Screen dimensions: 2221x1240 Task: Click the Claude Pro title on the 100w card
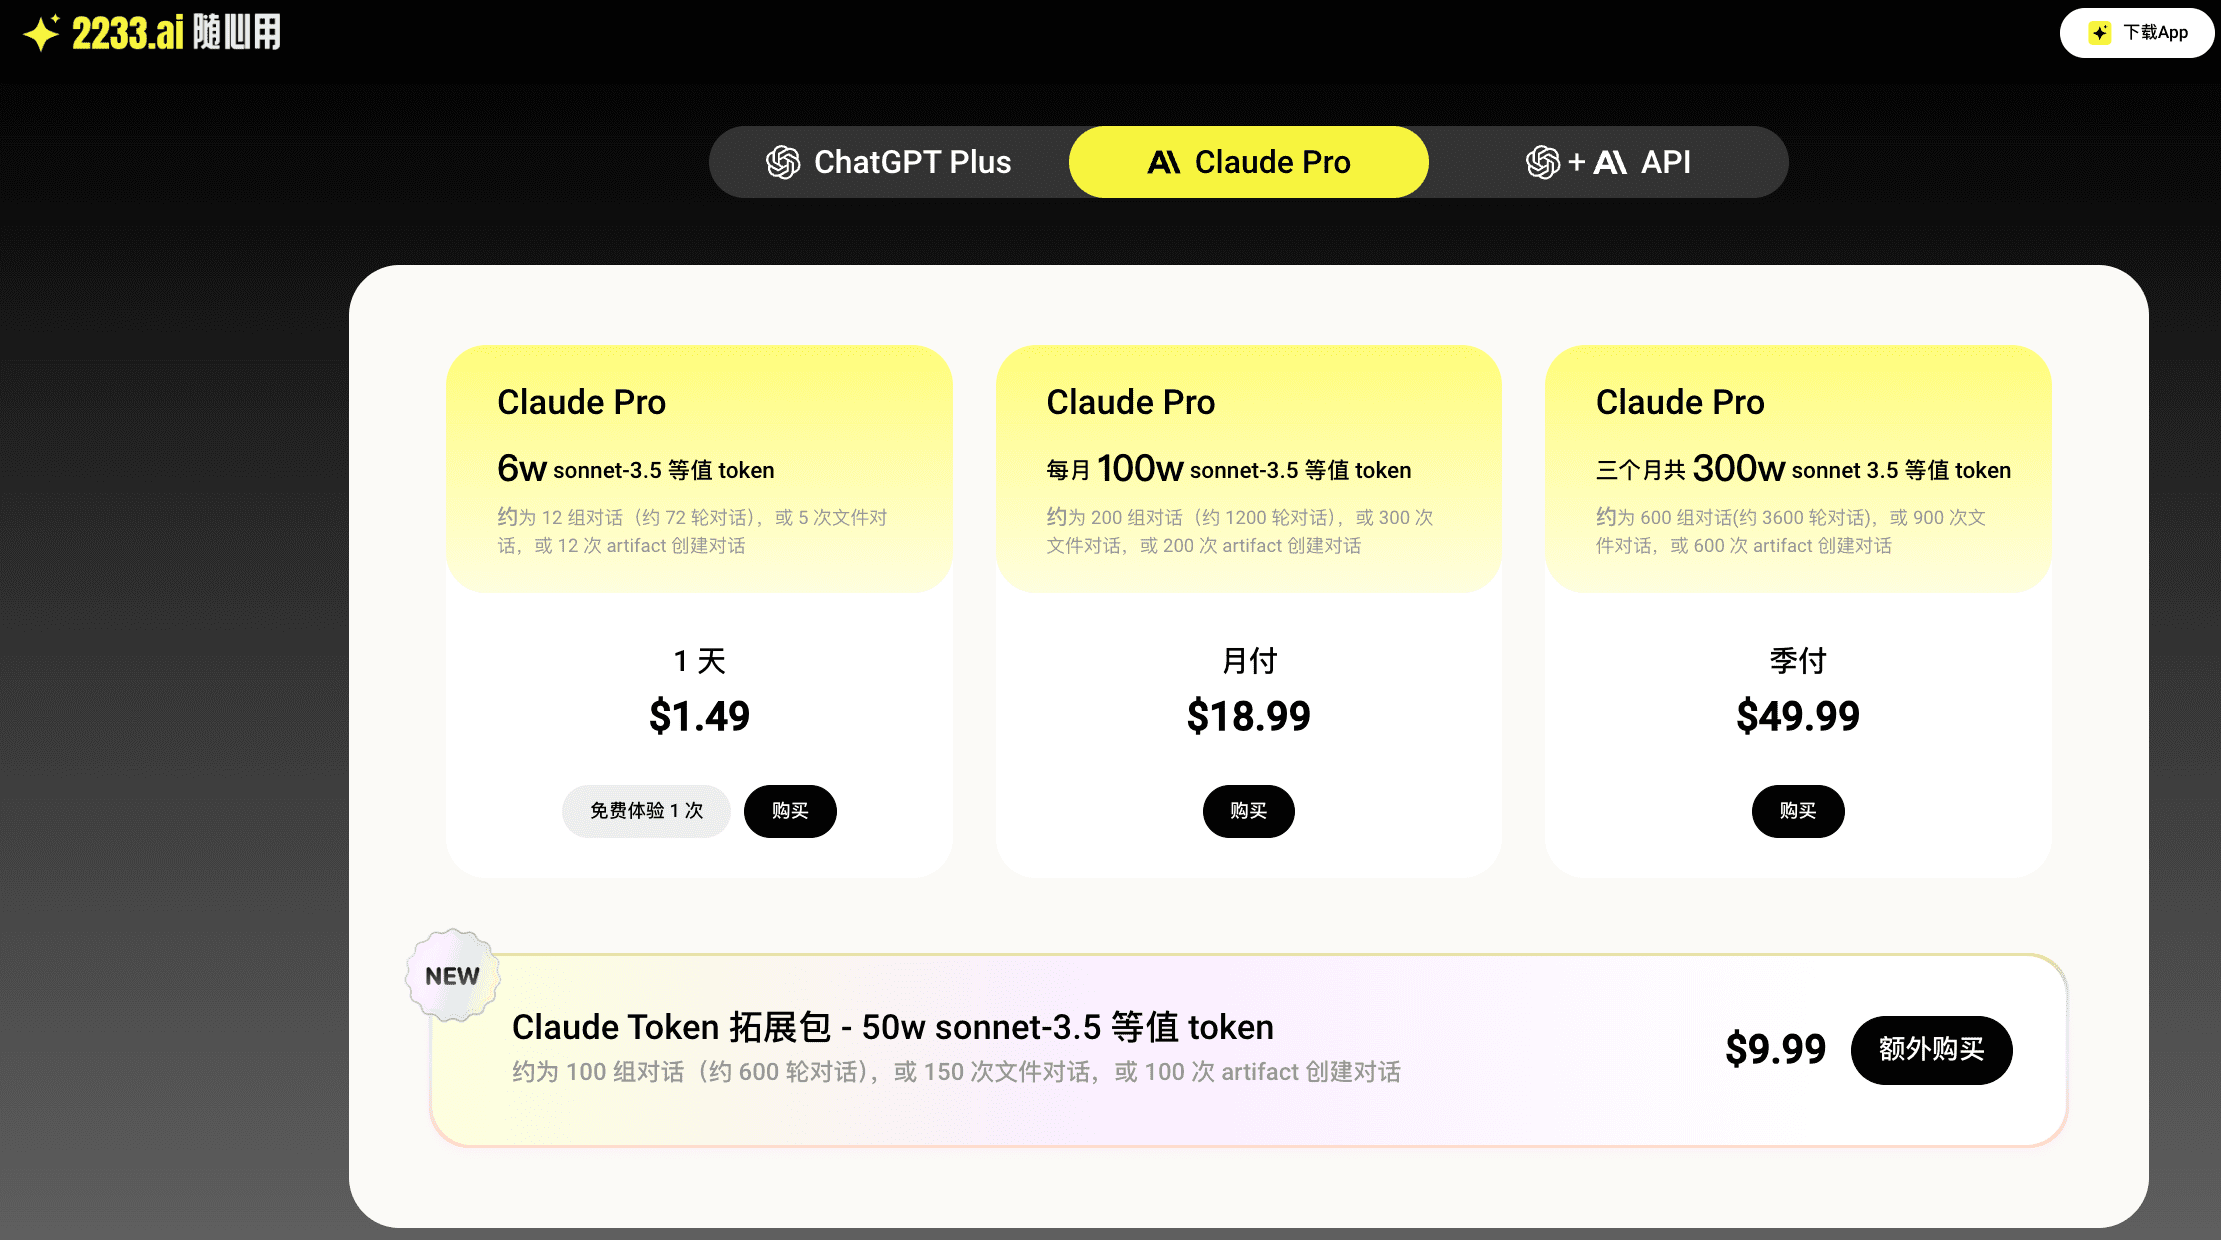[1131, 402]
